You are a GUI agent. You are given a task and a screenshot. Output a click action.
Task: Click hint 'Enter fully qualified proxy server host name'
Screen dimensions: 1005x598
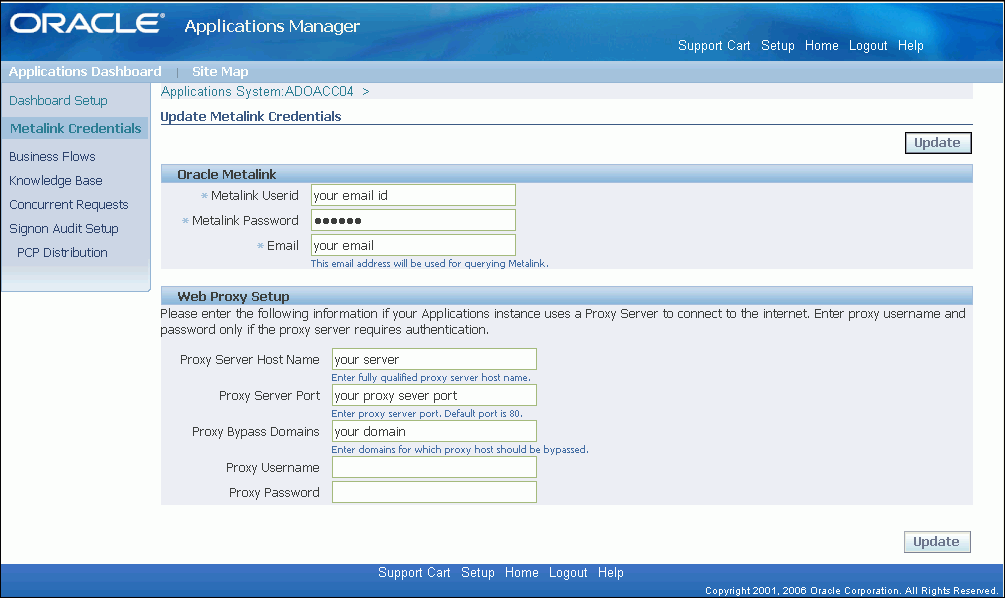[x=431, y=378]
